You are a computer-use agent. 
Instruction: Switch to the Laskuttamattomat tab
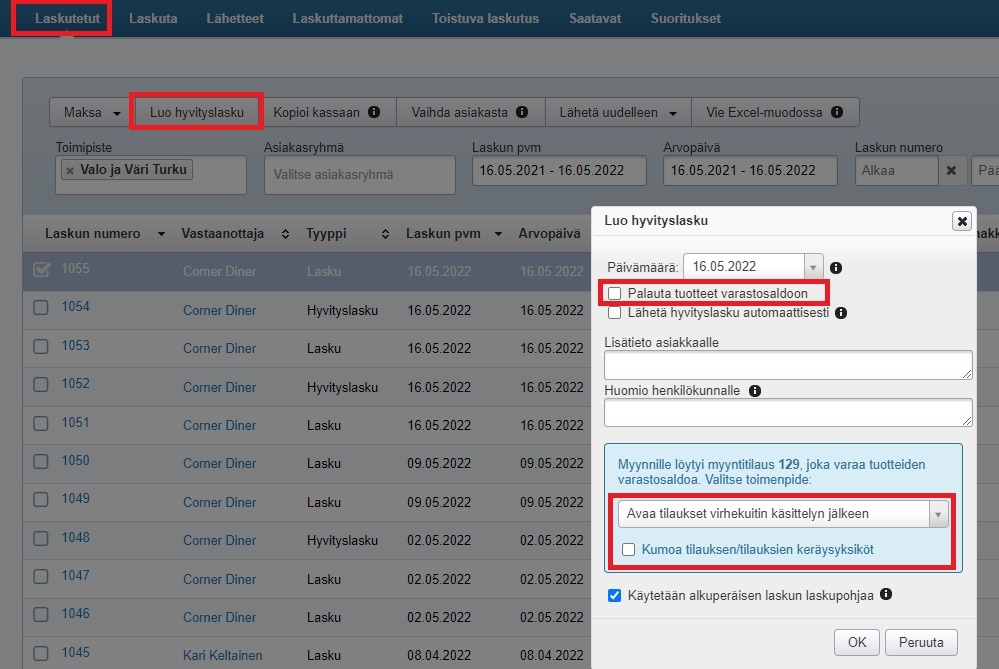[347, 19]
